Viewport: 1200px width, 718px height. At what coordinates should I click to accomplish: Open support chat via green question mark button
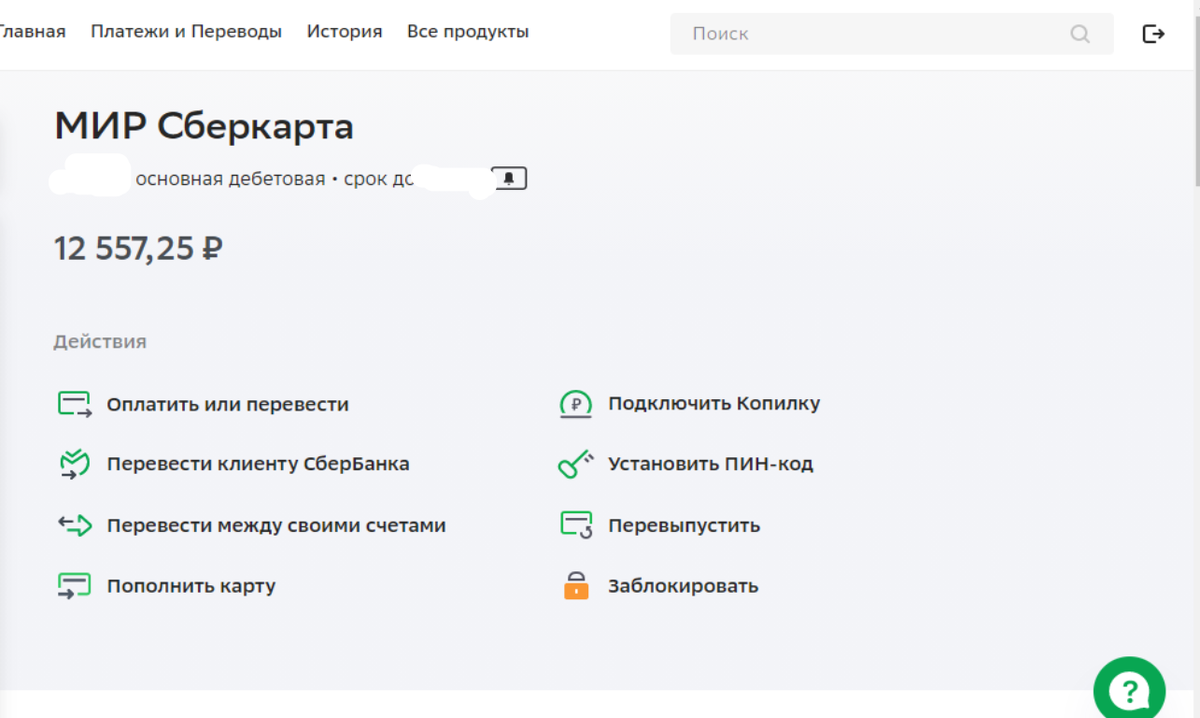pos(1129,689)
